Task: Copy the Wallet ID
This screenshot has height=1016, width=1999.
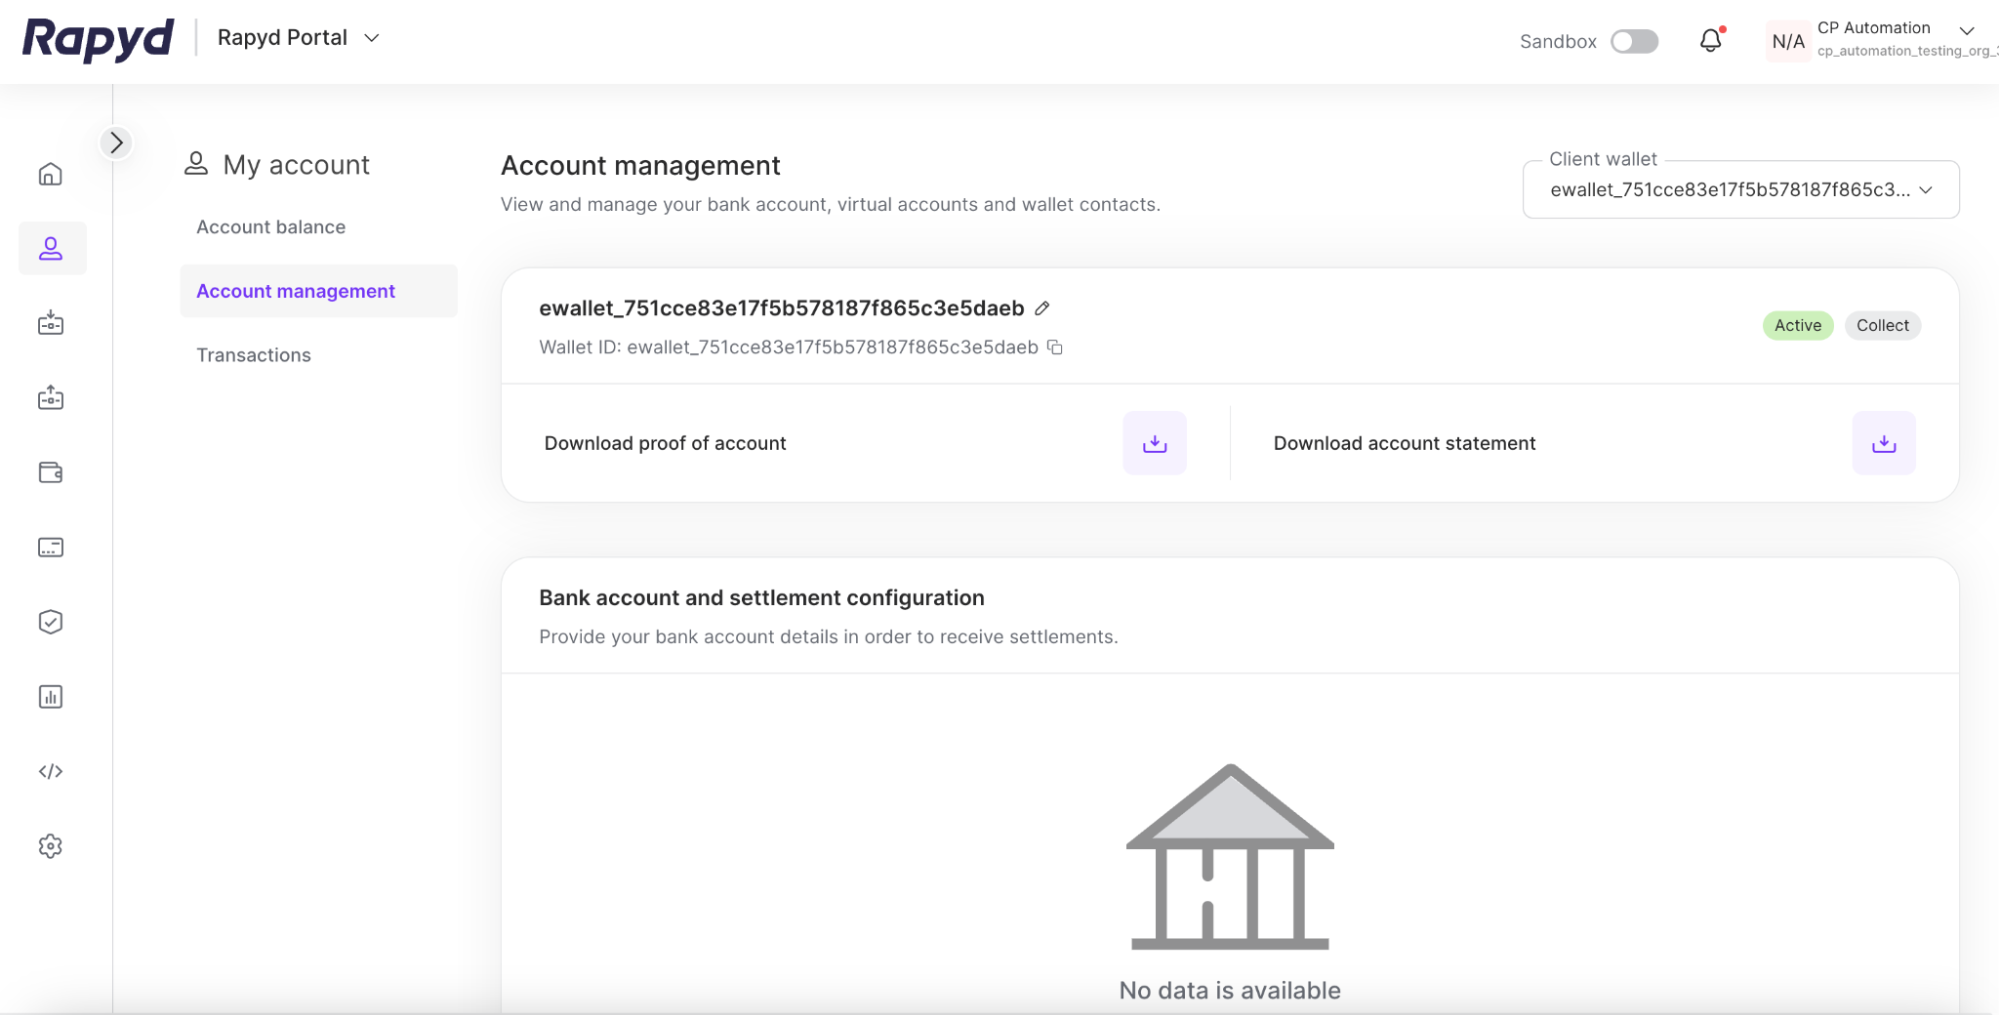Action: pos(1056,347)
